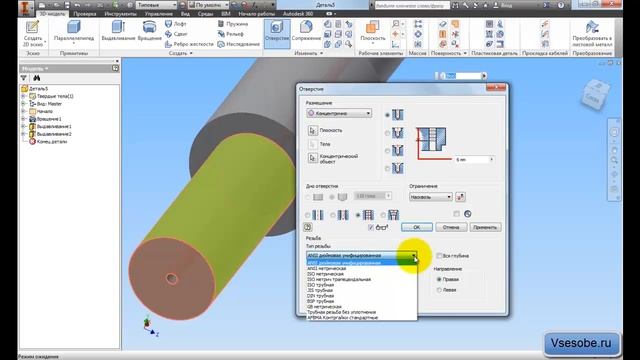The image size is (640, 360).
Task: Select the taper tapped hole radio
Action: (x=383, y=215)
